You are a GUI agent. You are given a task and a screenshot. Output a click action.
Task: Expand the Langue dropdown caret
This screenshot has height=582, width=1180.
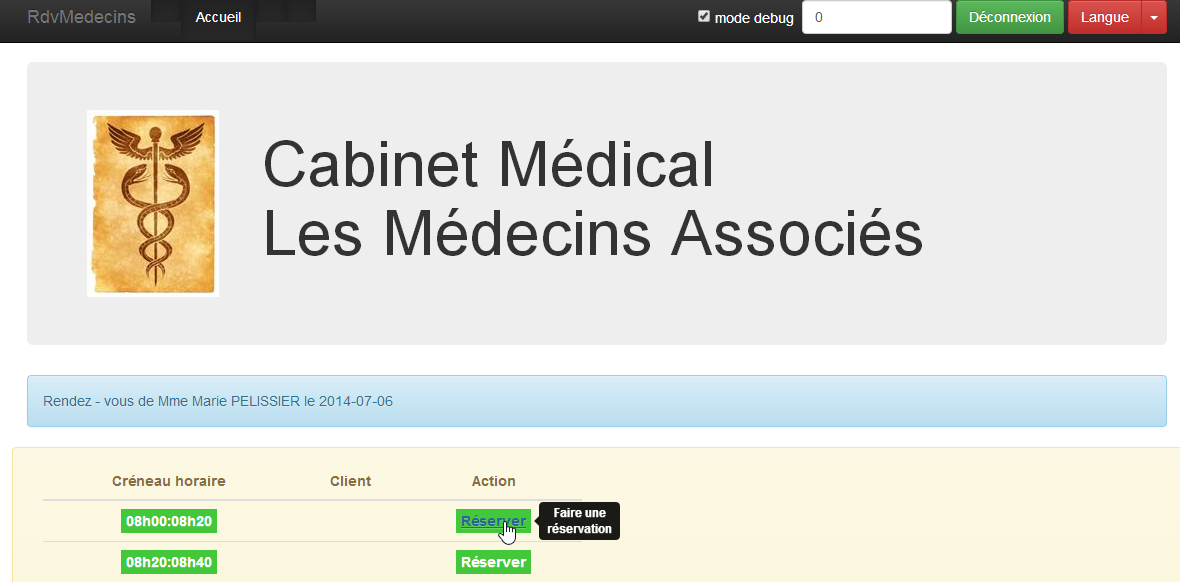[x=1154, y=17]
